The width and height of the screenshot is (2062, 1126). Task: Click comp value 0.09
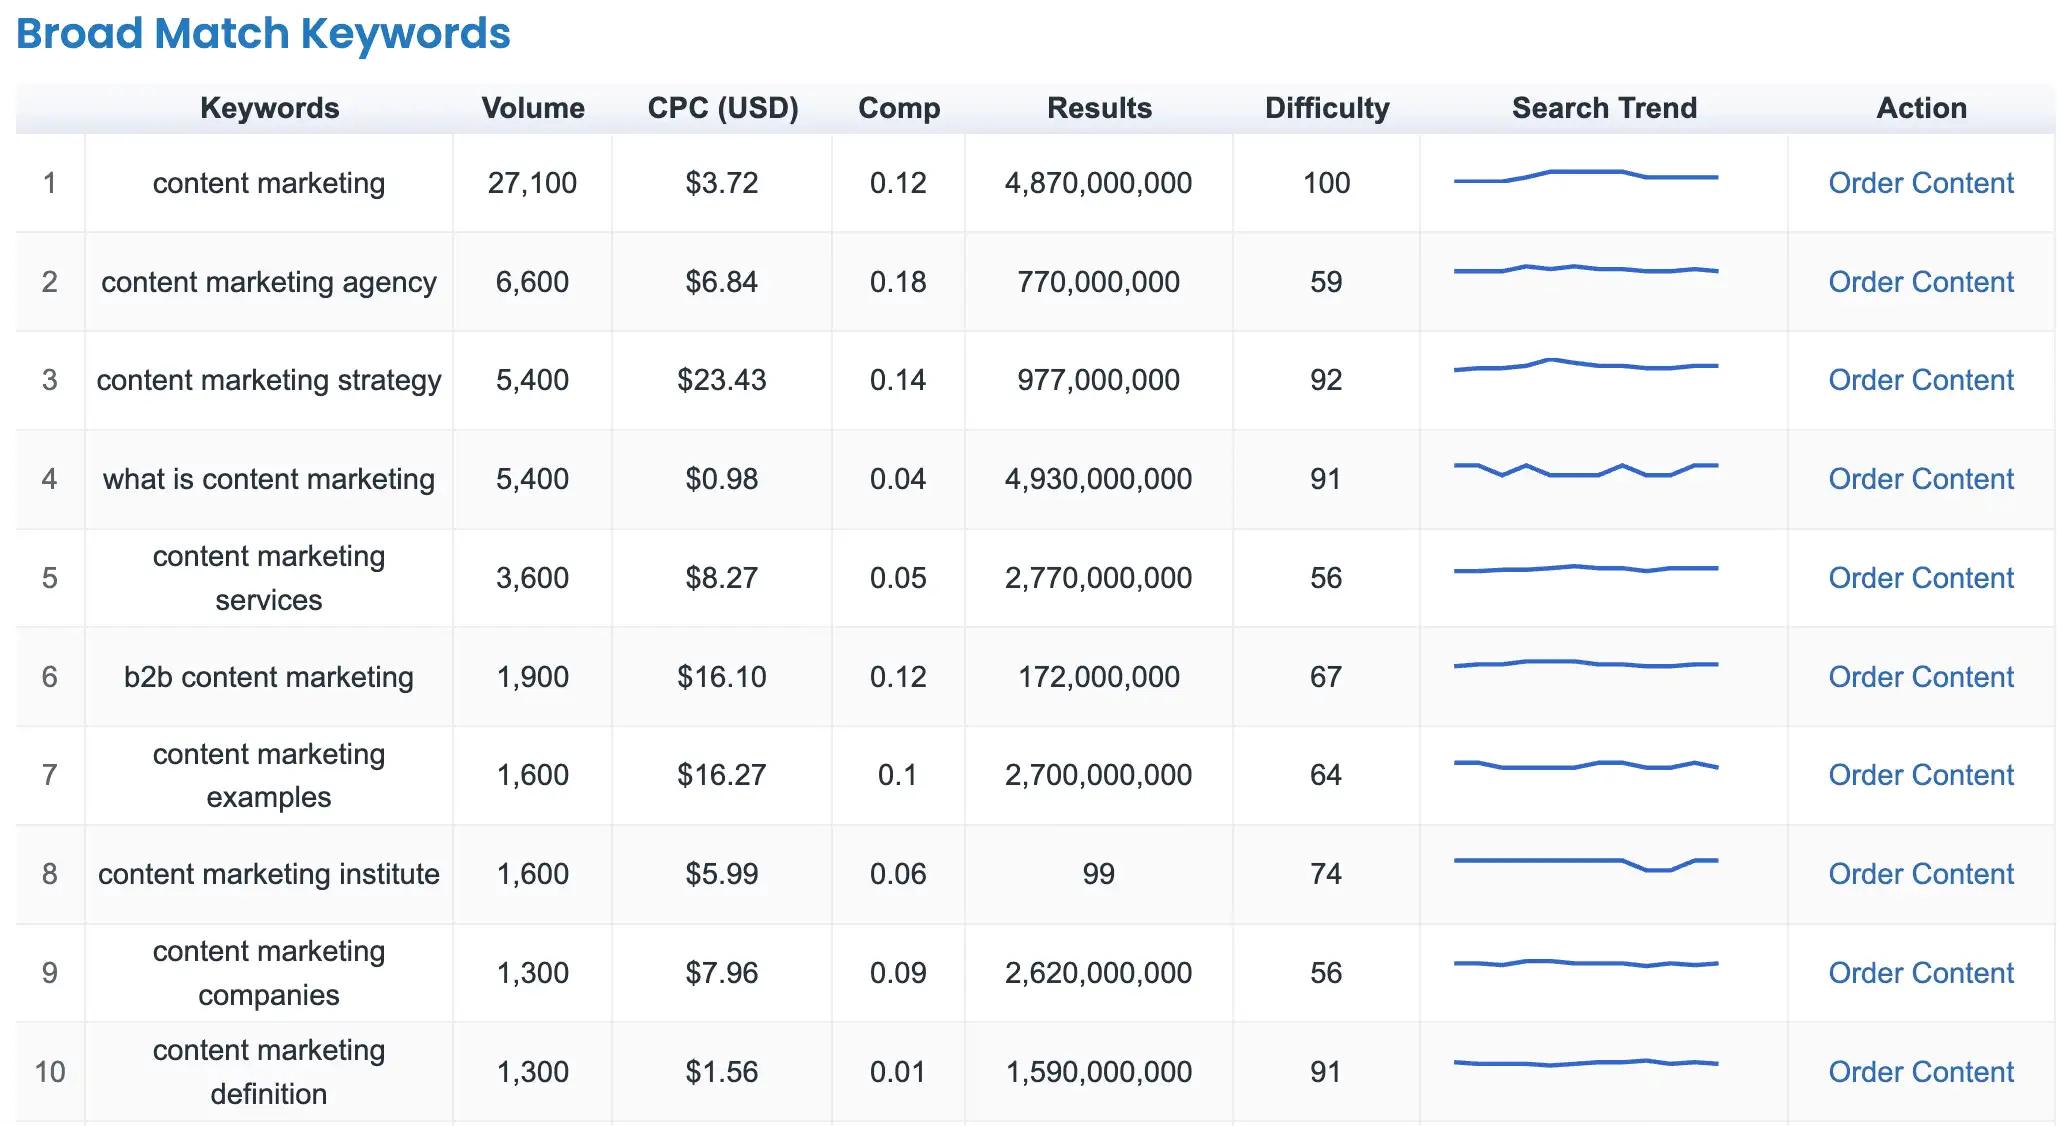coord(898,973)
